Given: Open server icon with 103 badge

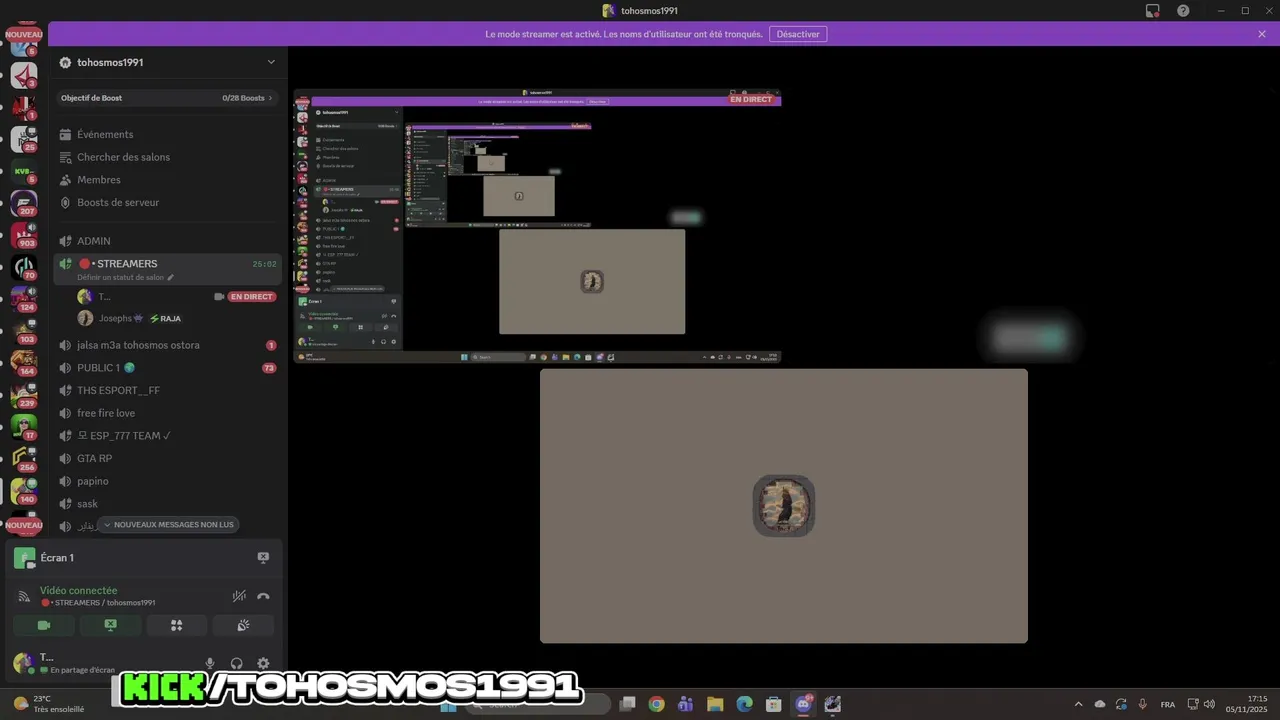Looking at the screenshot, I should pyautogui.click(x=24, y=331).
